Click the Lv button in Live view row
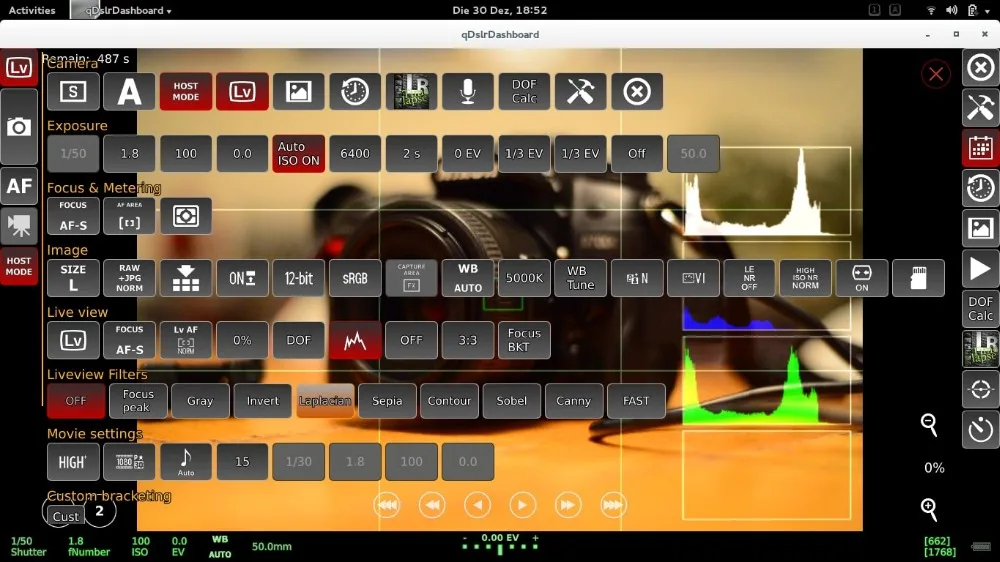This screenshot has height=562, width=1000. click(73, 340)
